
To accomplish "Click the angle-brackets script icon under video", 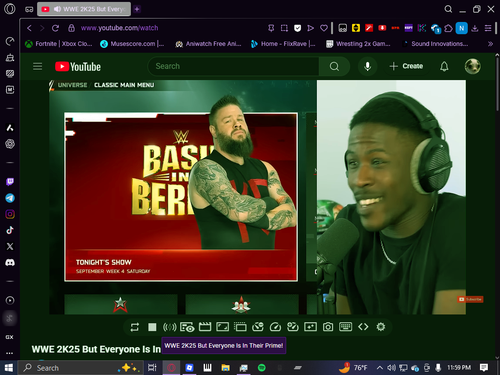I will click(x=363, y=327).
